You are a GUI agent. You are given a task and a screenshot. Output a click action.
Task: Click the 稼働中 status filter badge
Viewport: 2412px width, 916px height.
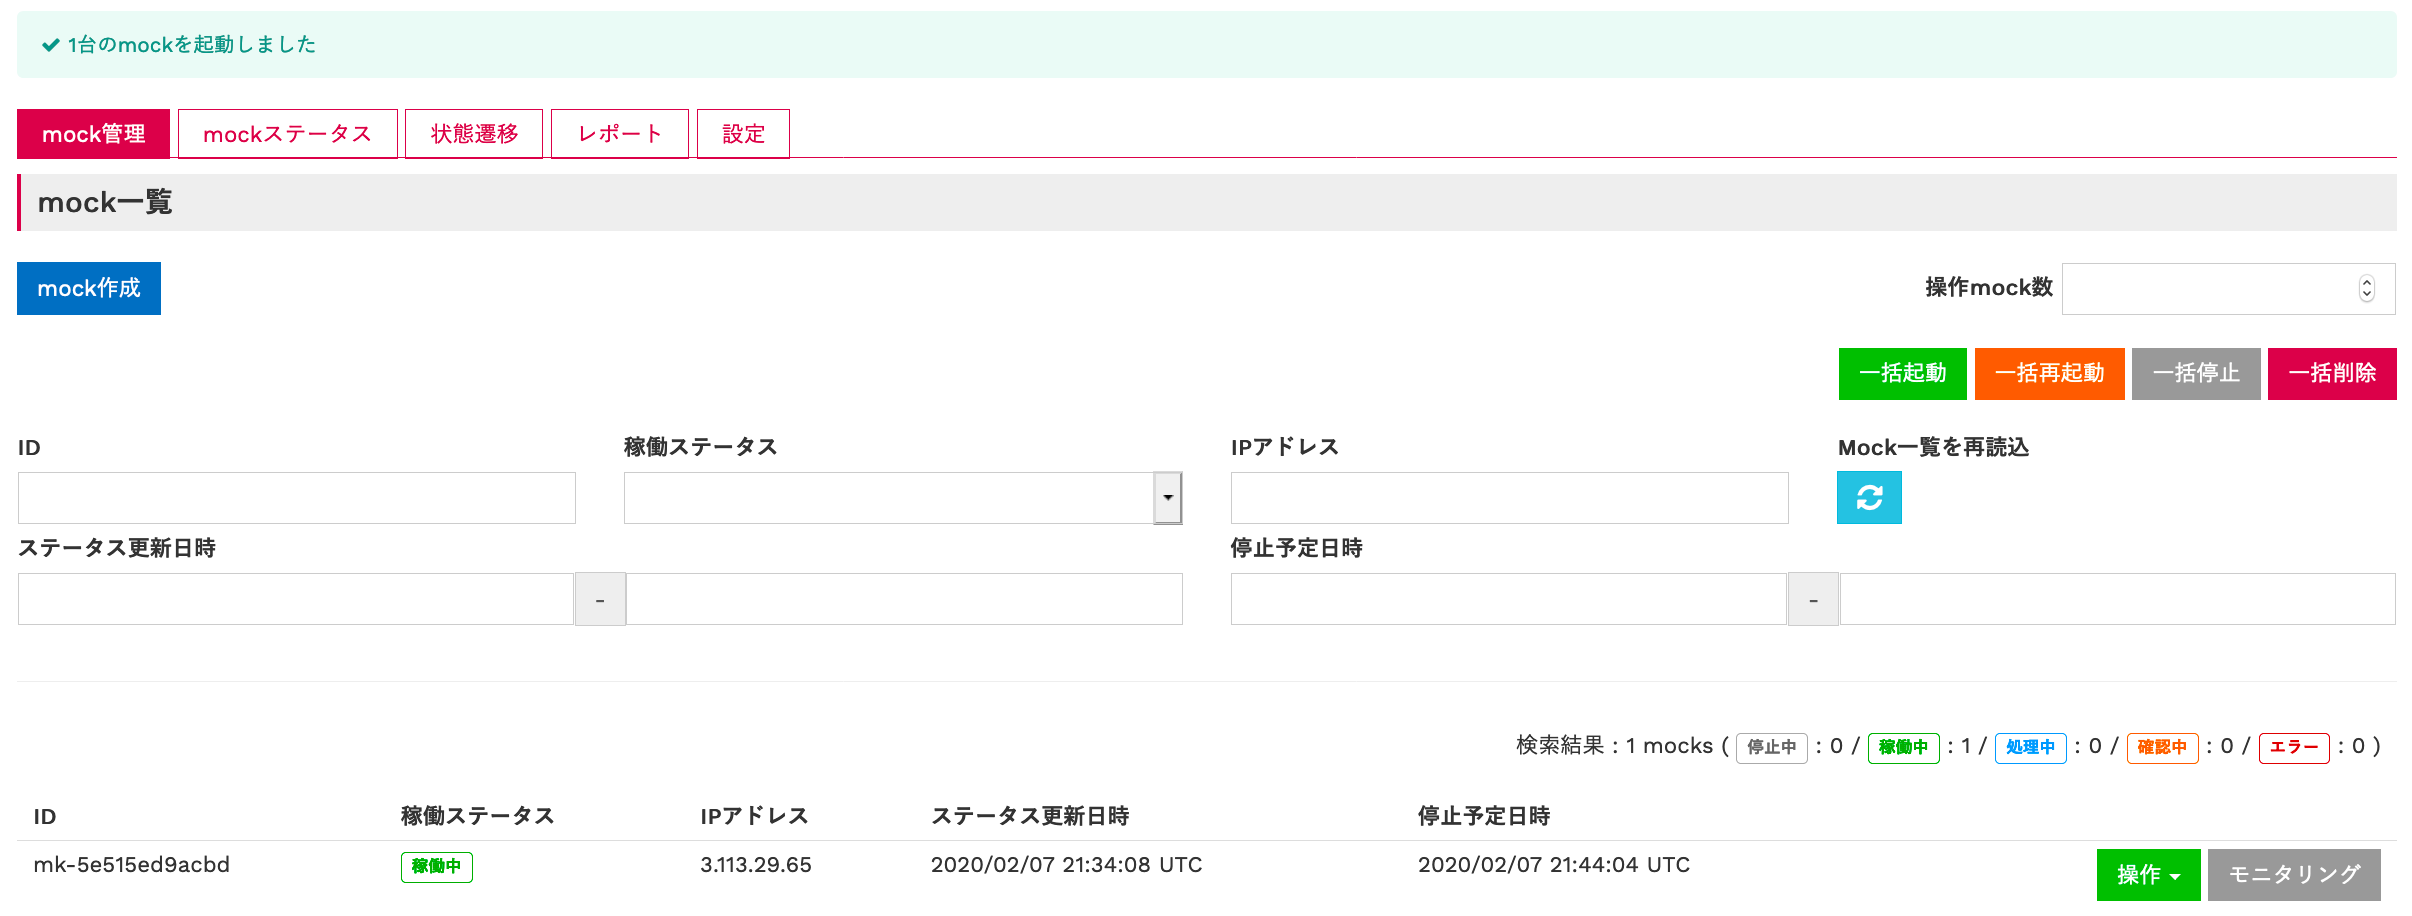tap(1903, 747)
